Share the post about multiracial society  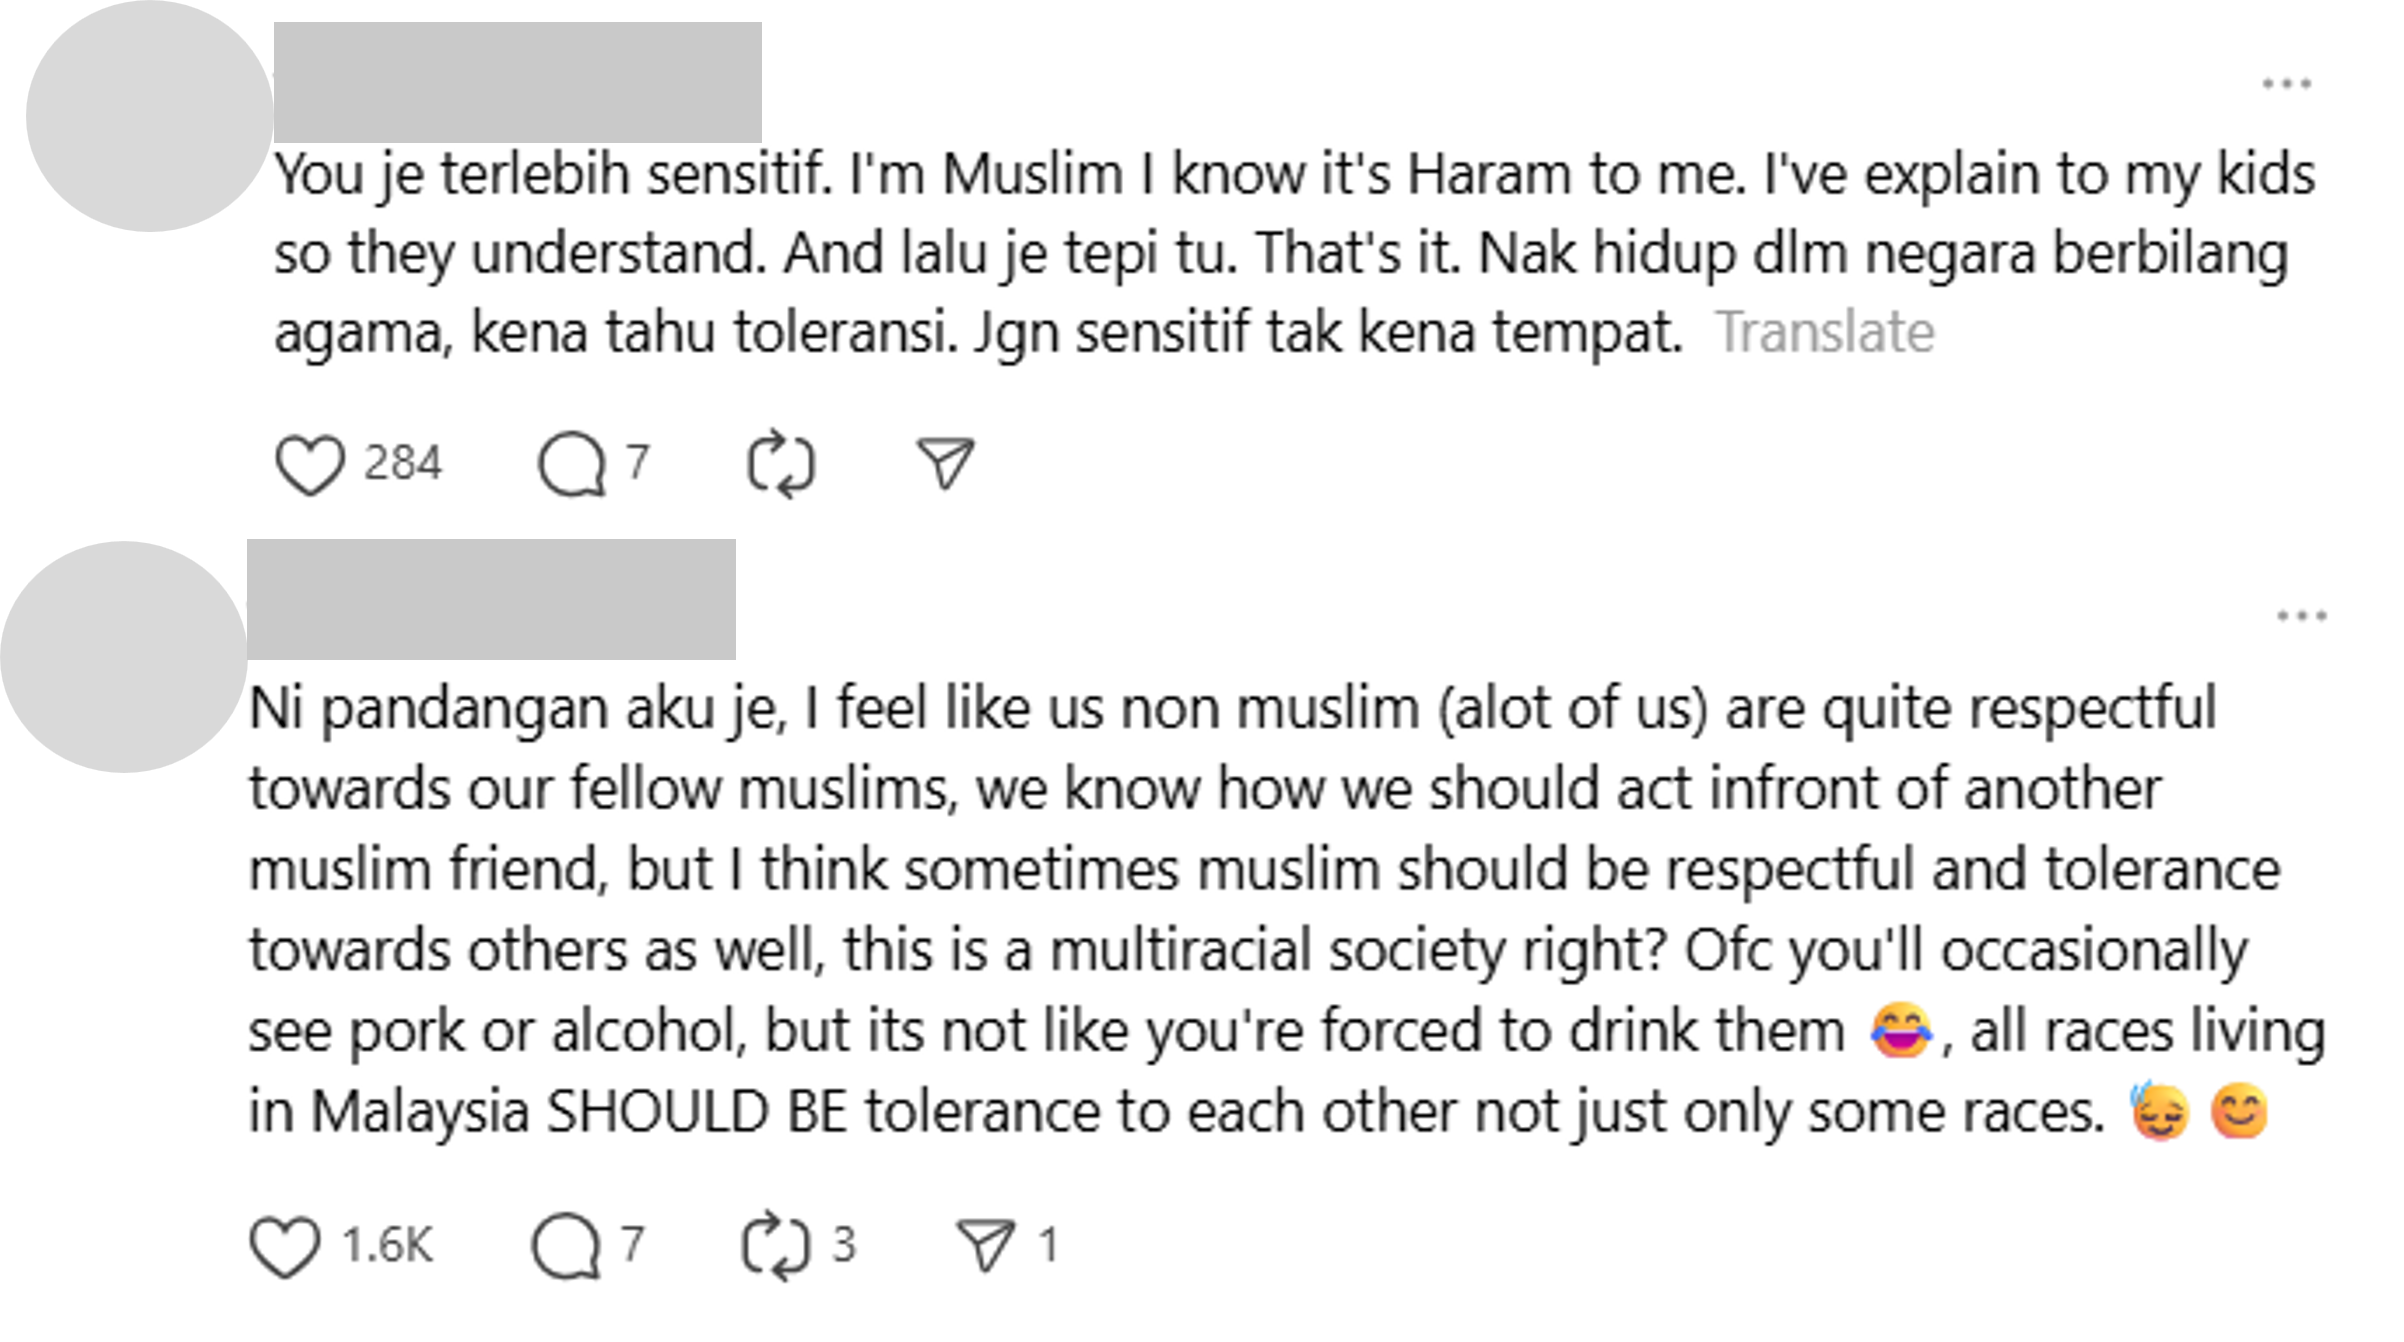(x=986, y=1245)
